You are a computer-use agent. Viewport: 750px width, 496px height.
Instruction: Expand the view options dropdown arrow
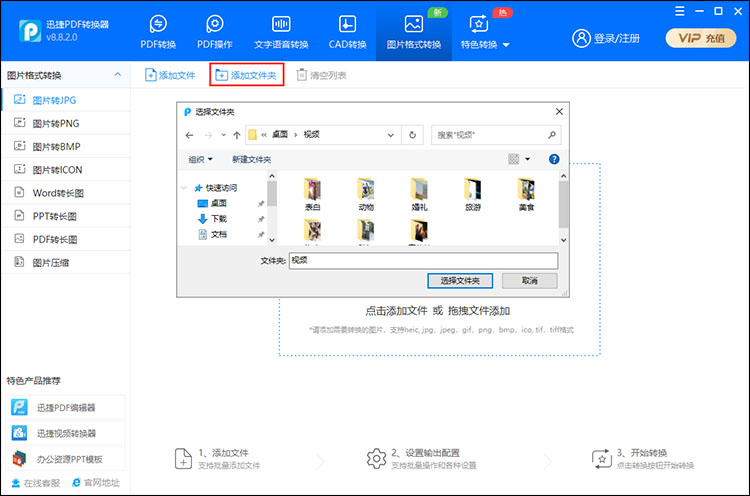[528, 159]
